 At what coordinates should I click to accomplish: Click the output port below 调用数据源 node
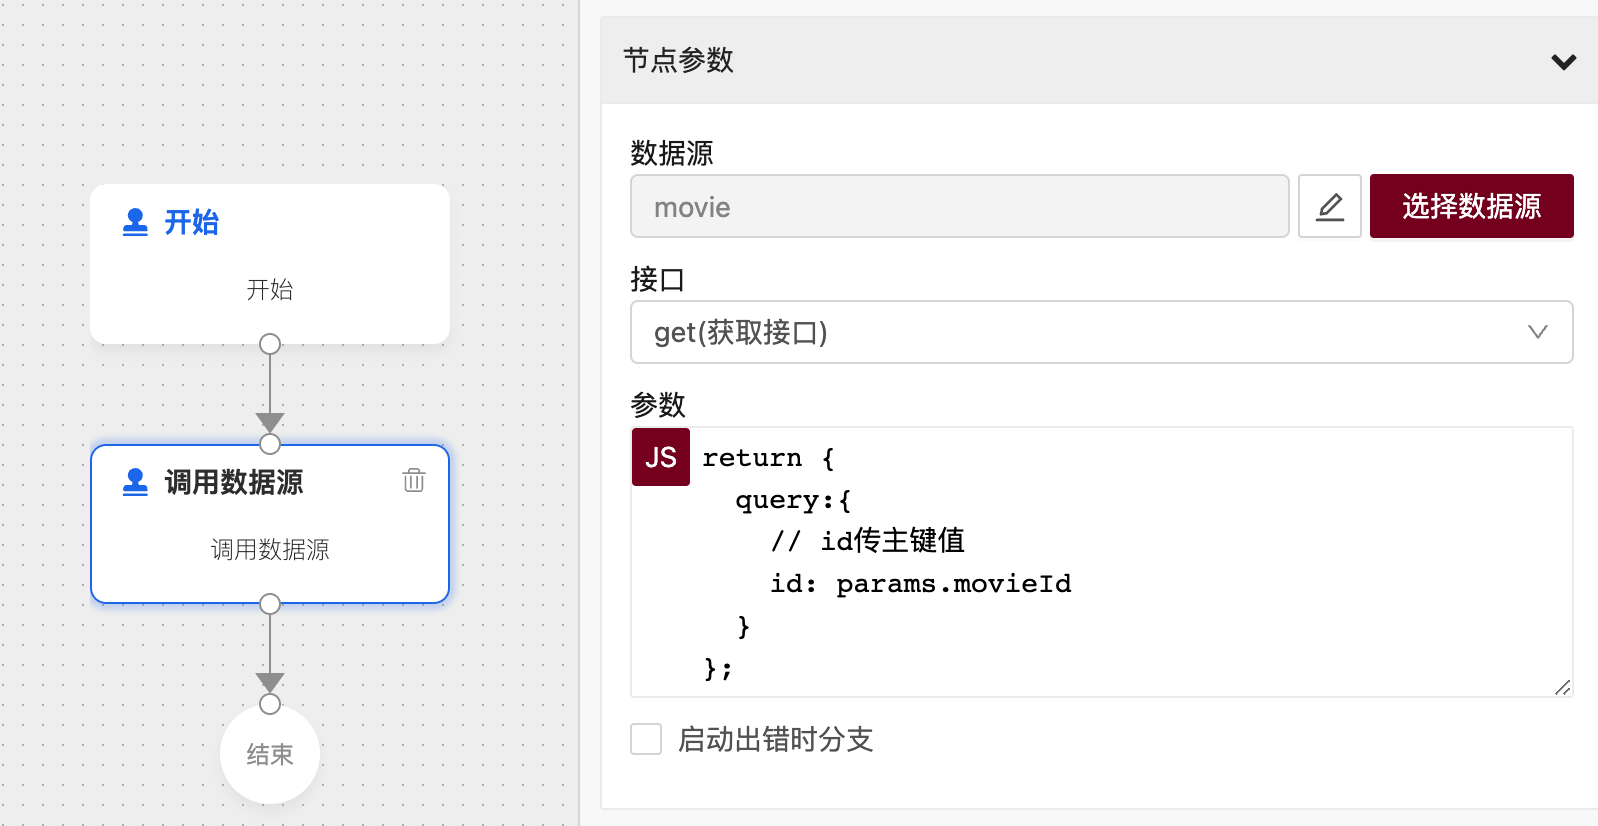[x=270, y=604]
